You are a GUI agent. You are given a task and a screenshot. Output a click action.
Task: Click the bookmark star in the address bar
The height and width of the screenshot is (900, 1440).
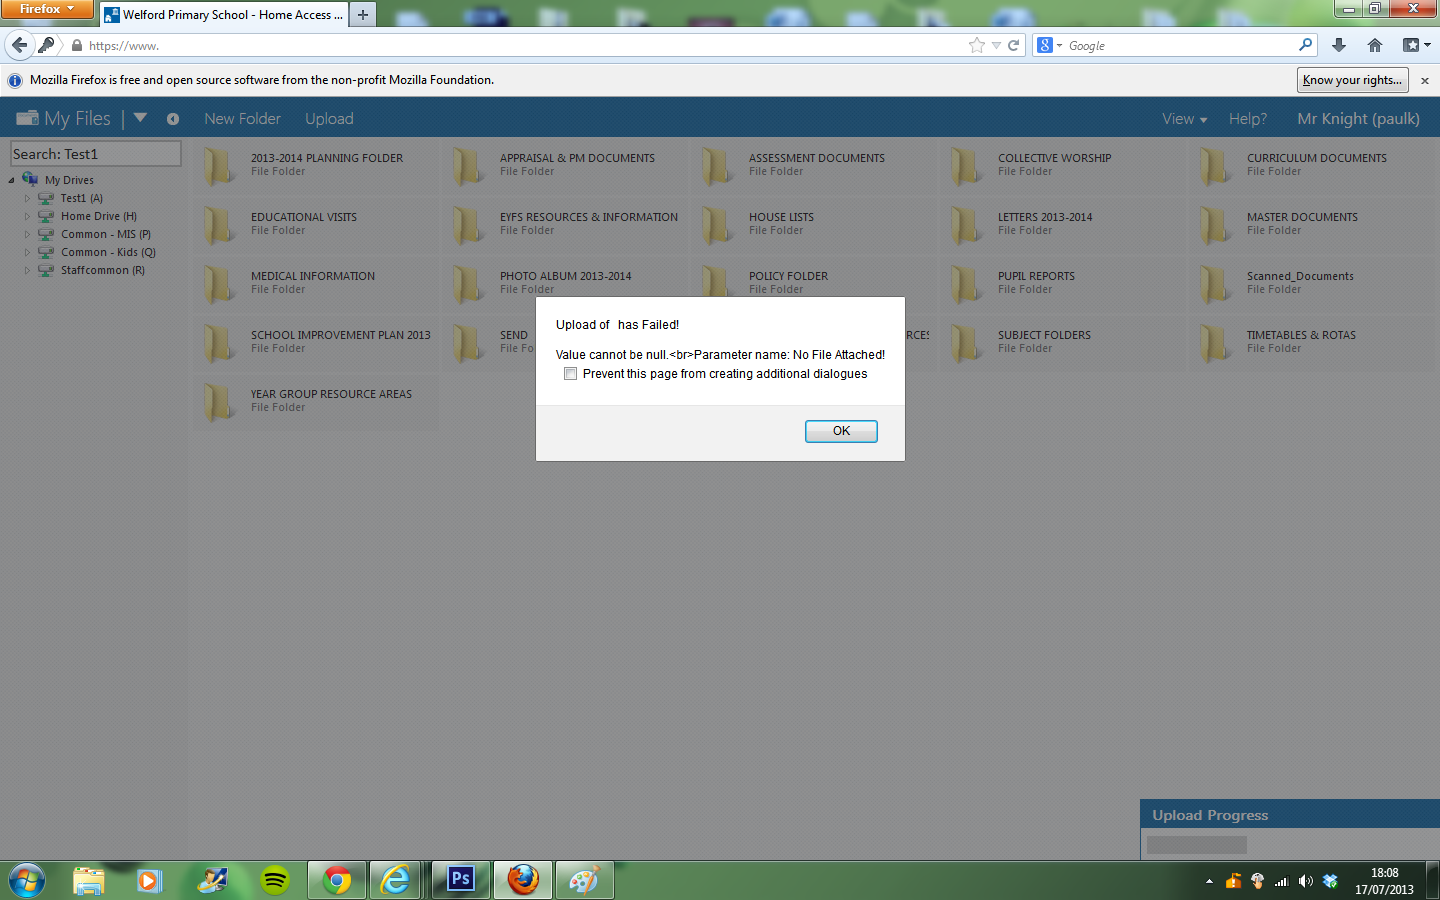975,45
